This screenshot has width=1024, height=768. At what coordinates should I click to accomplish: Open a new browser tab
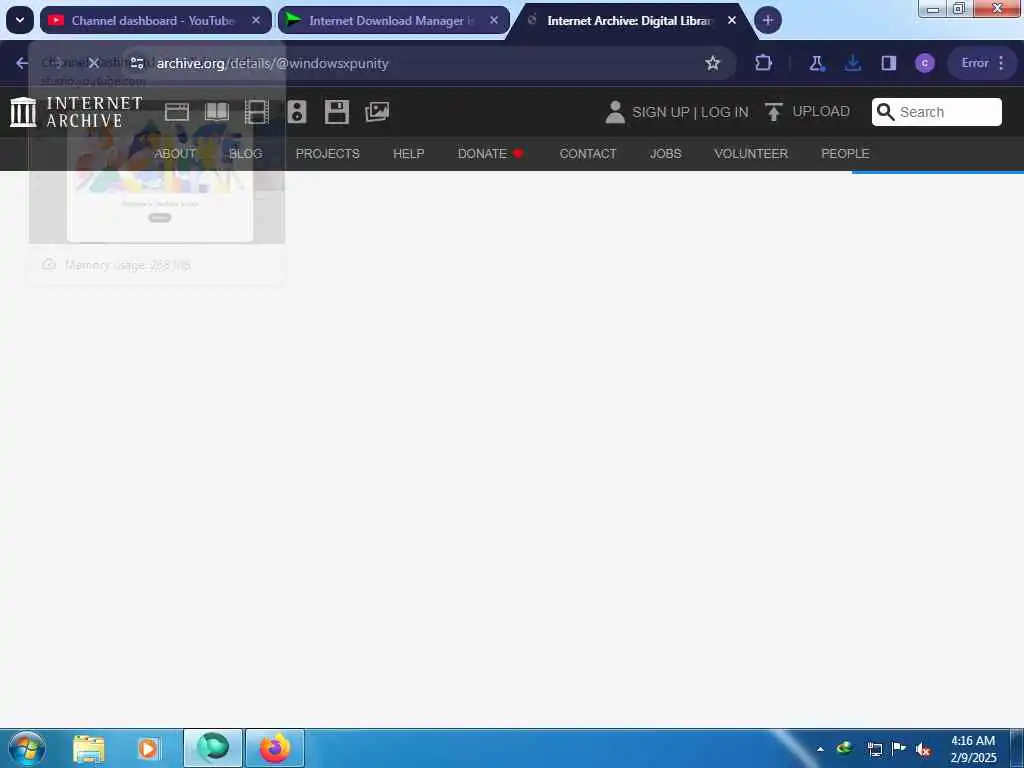(x=767, y=20)
